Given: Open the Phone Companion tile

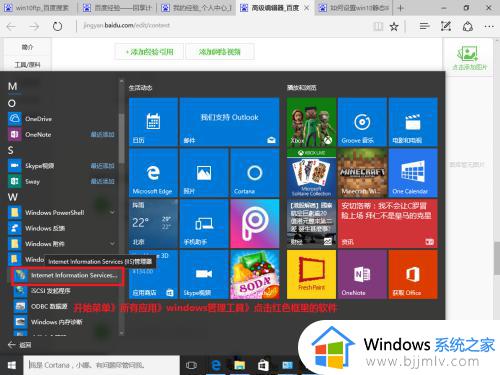Looking at the screenshot, I should point(204,224).
